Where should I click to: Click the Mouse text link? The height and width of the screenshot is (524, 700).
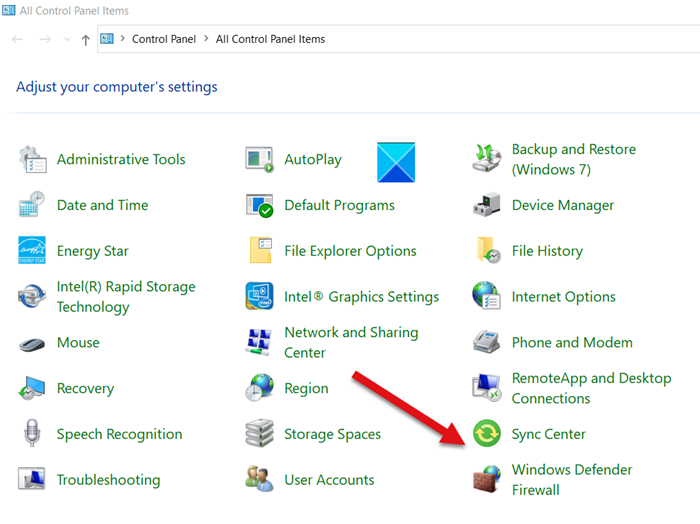(x=78, y=343)
